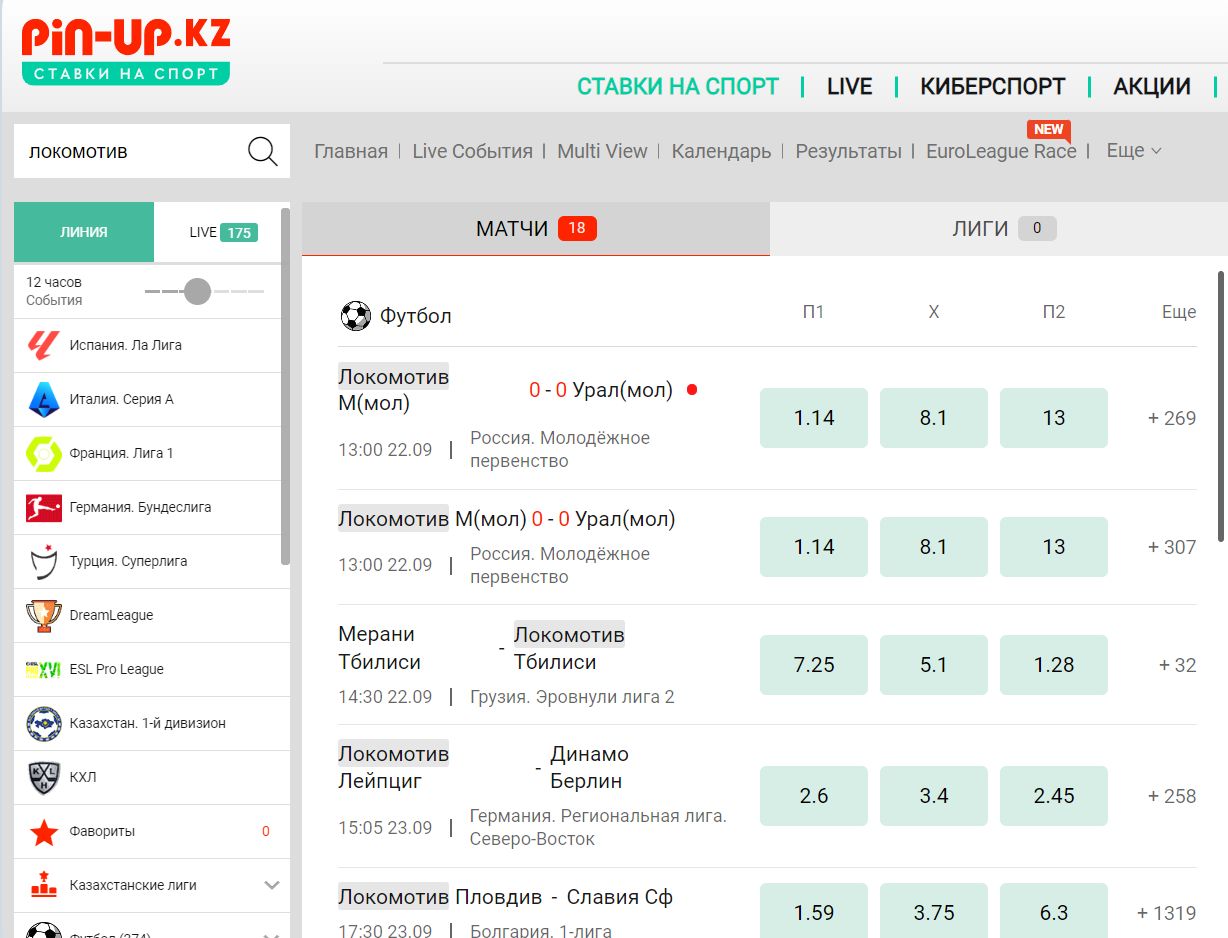Bet П1 at 7.25 on Мерани Тбилиси

pyautogui.click(x=814, y=665)
